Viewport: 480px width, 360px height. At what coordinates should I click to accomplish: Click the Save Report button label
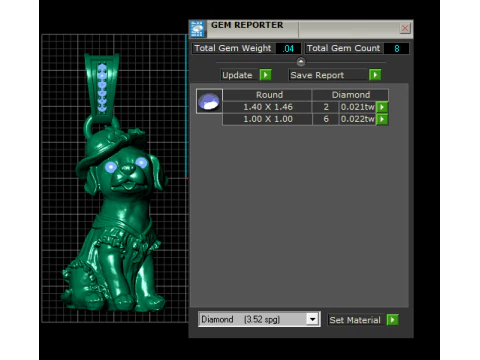pos(317,75)
